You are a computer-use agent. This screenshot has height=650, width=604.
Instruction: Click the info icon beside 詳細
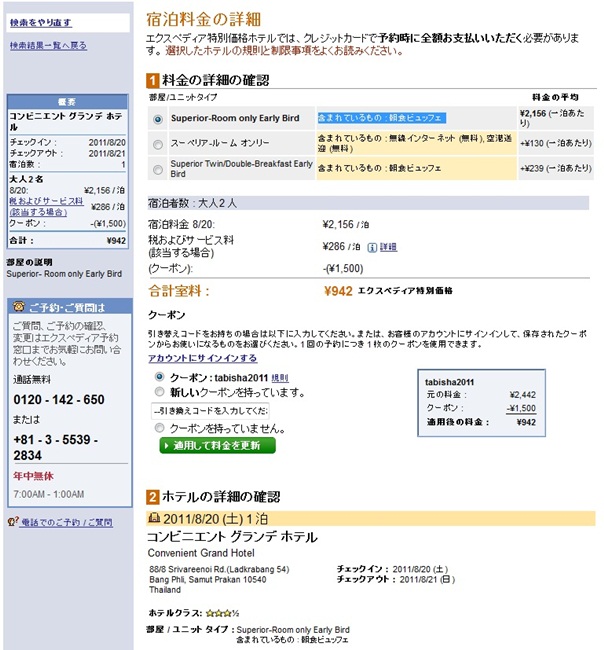click(372, 247)
